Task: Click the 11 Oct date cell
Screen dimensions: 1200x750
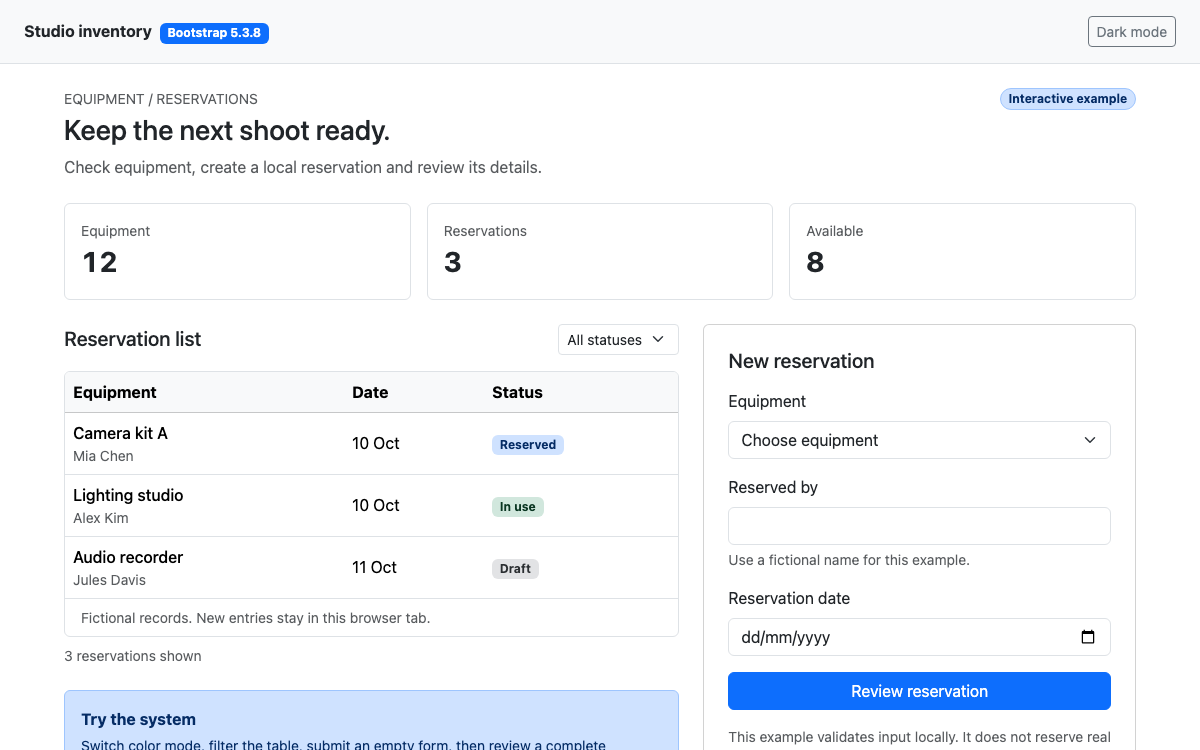Action: click(374, 567)
